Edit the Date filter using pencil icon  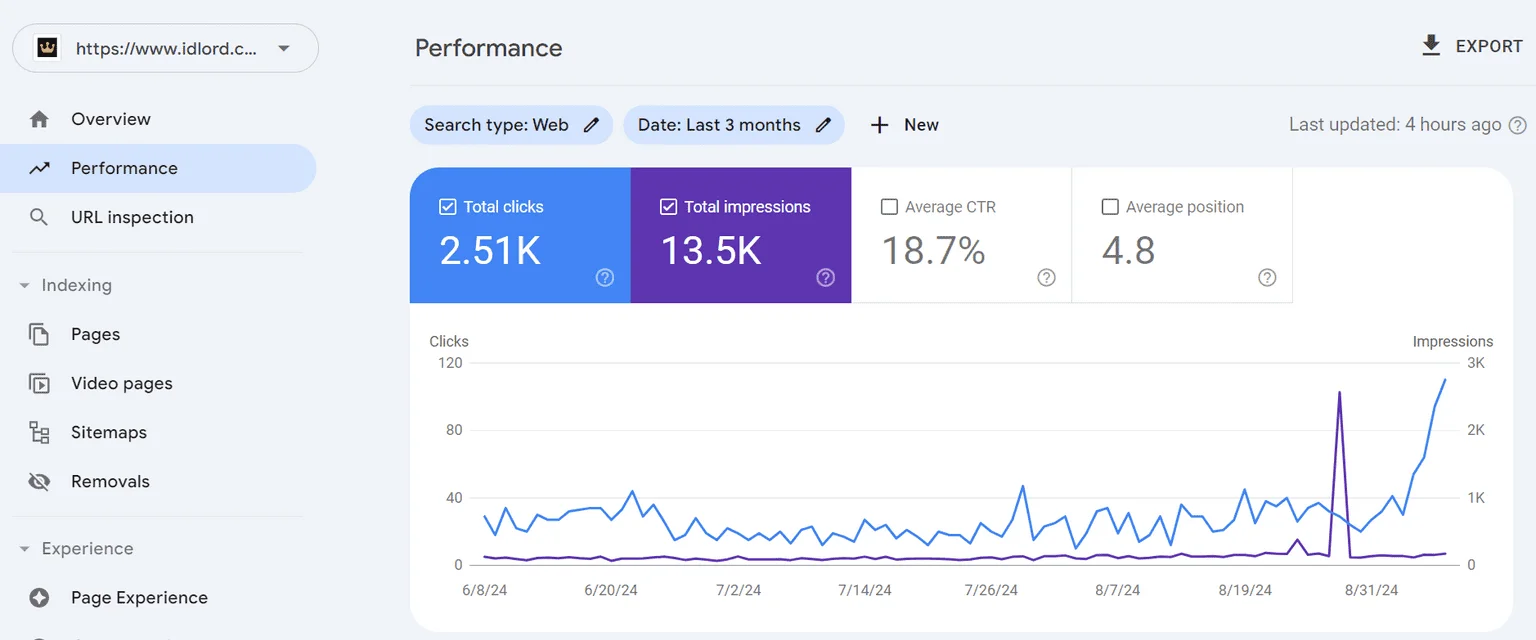pyautogui.click(x=823, y=125)
